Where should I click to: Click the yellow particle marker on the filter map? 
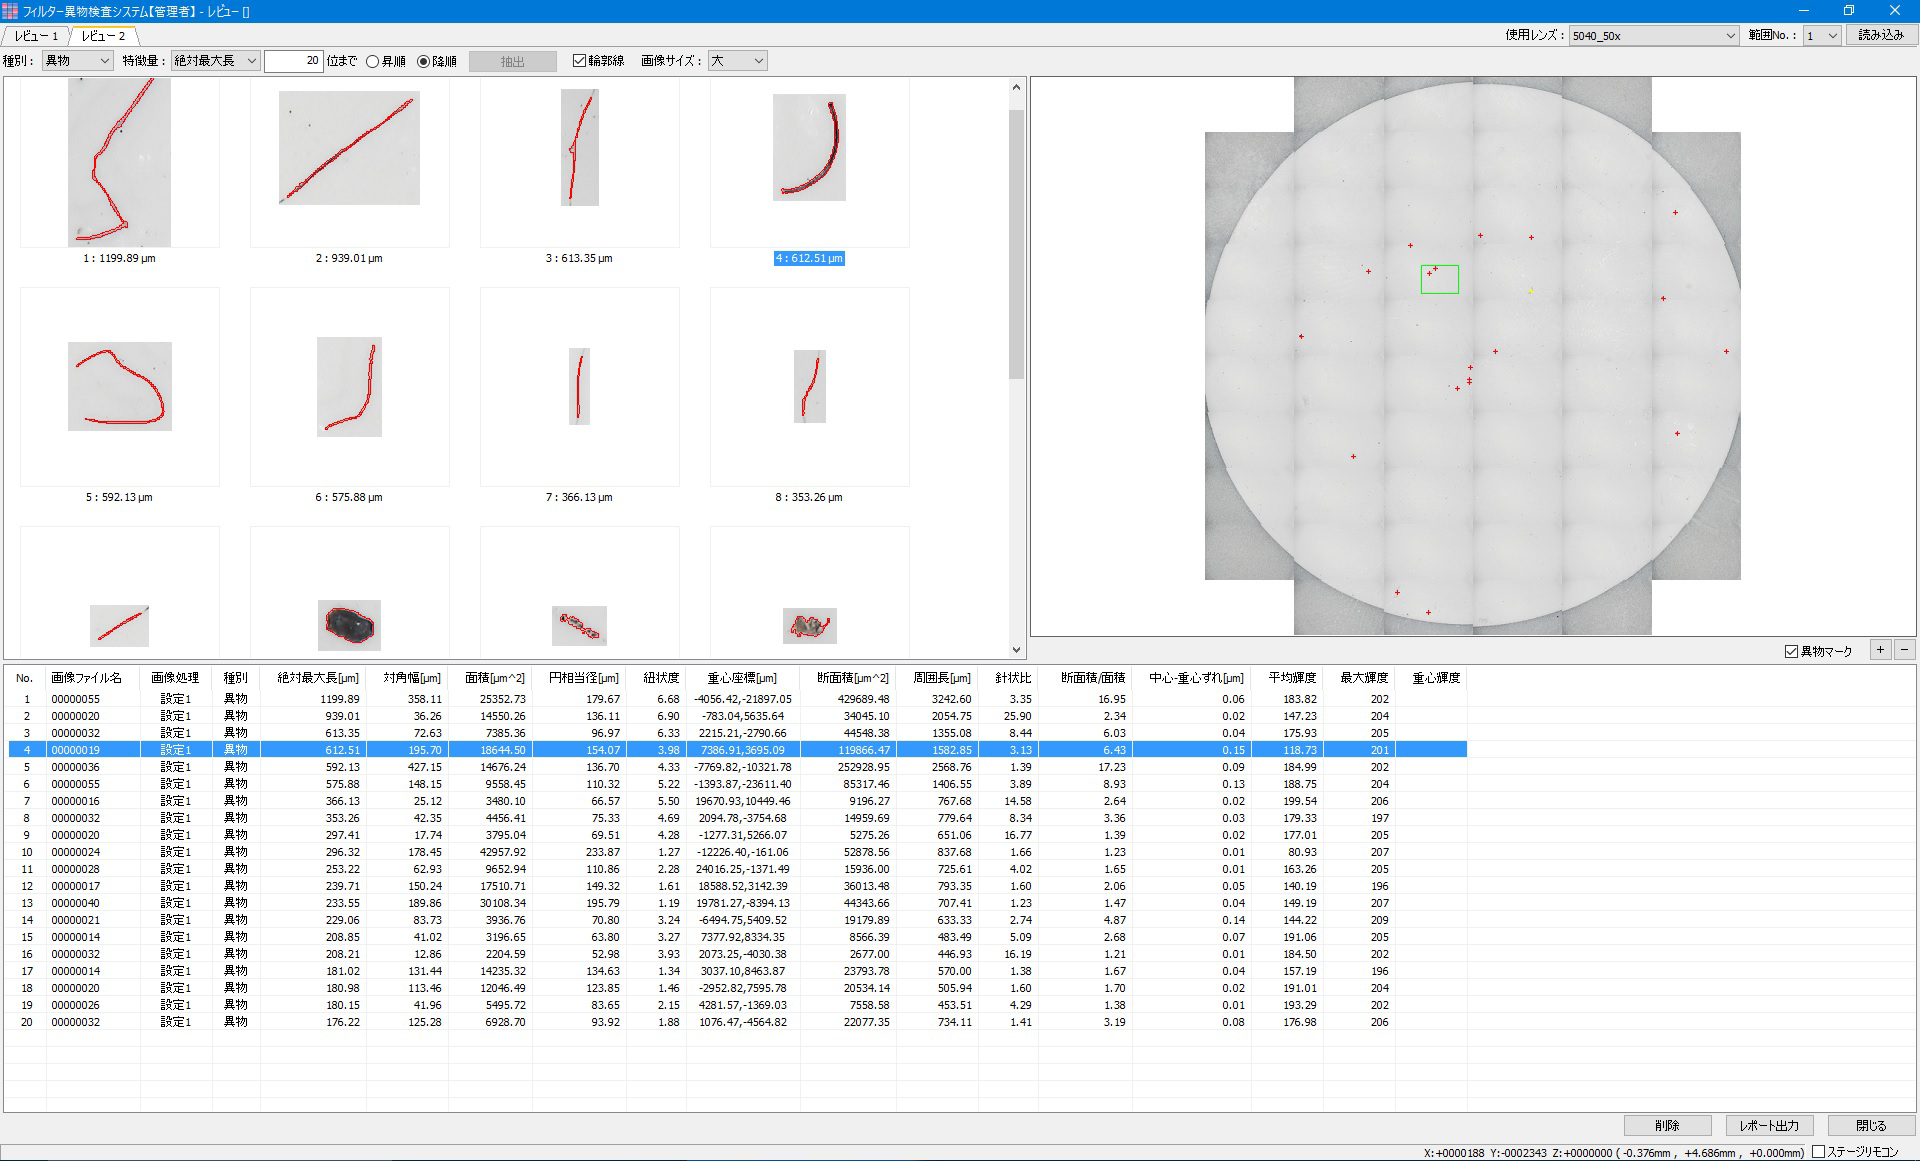coord(1531,291)
